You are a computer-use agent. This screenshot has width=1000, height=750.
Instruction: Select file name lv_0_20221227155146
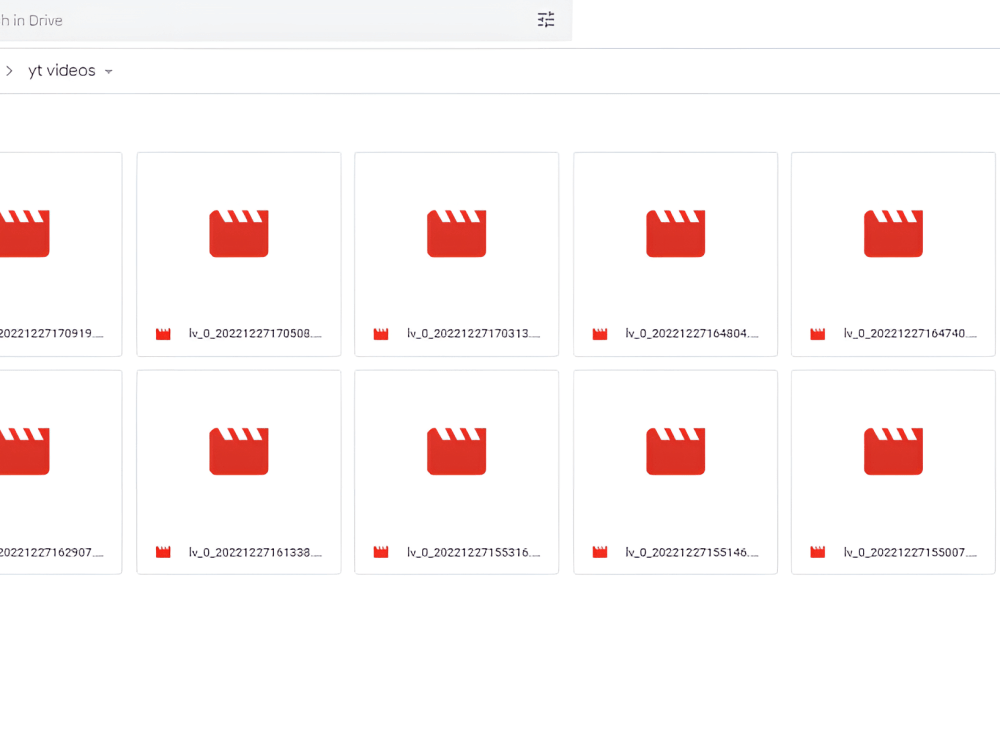pos(692,552)
